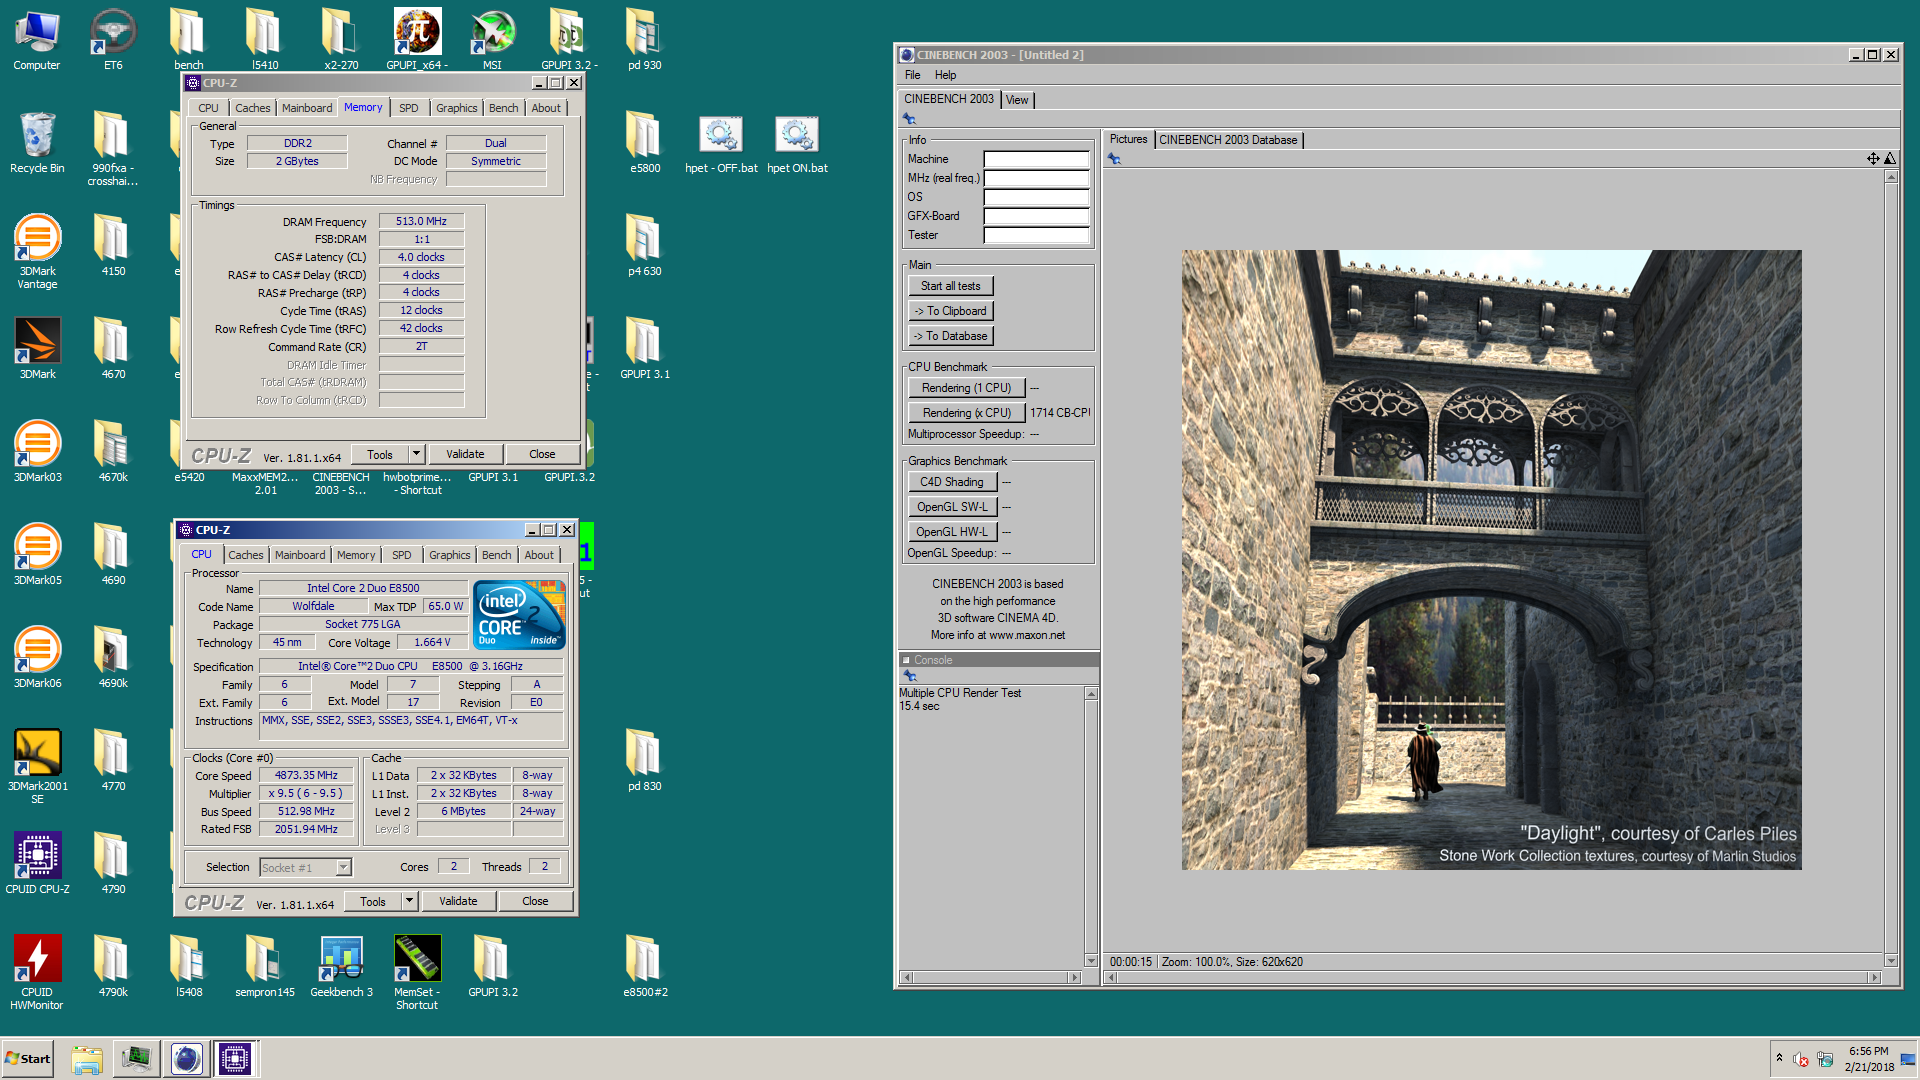Open CINEBENCH 2003 Database tab
This screenshot has width=1920, height=1080.
[x=1228, y=140]
